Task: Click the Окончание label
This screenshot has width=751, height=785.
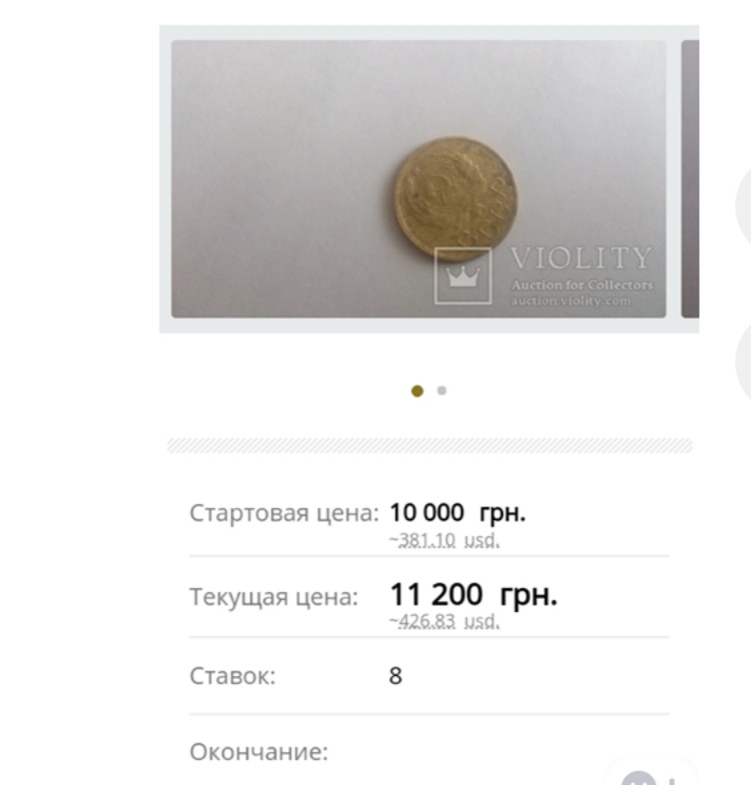Action: (258, 752)
